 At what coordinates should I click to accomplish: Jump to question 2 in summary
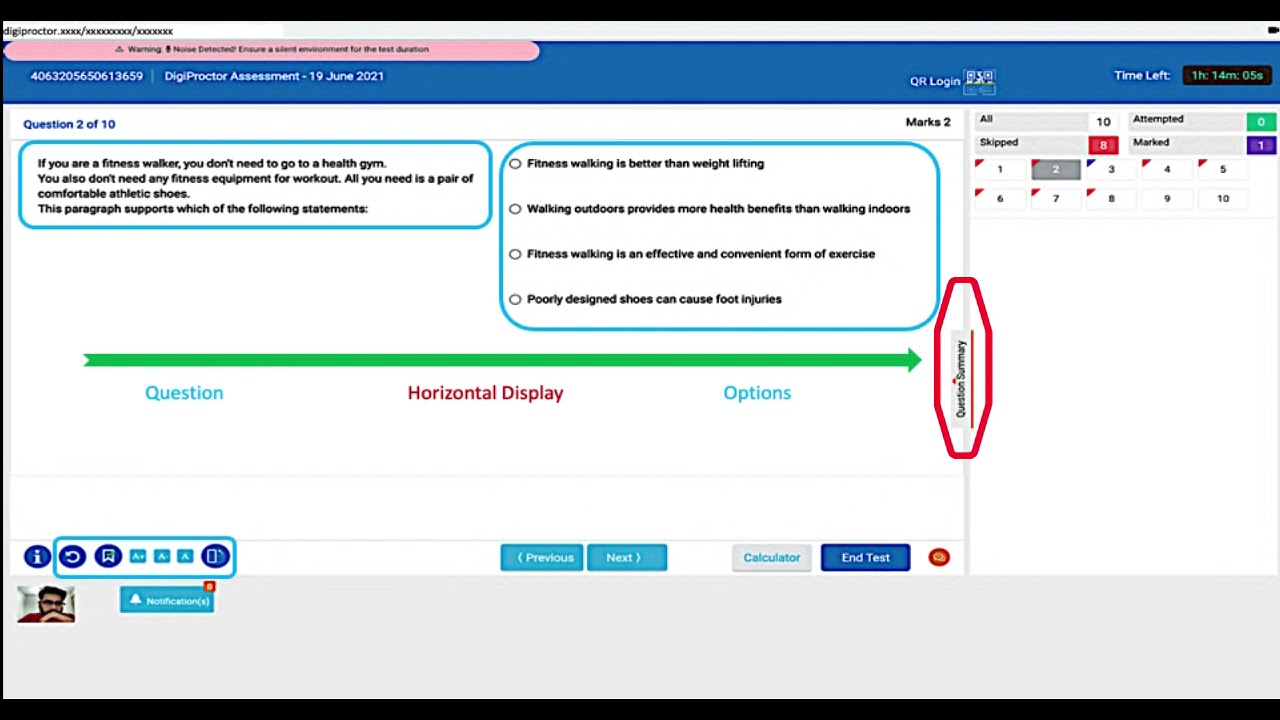pyautogui.click(x=1055, y=170)
